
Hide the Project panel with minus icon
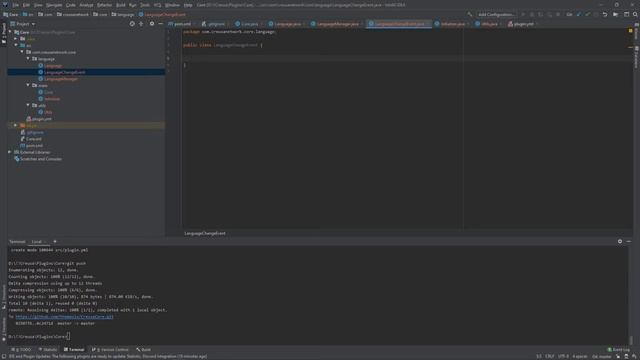click(160, 24)
